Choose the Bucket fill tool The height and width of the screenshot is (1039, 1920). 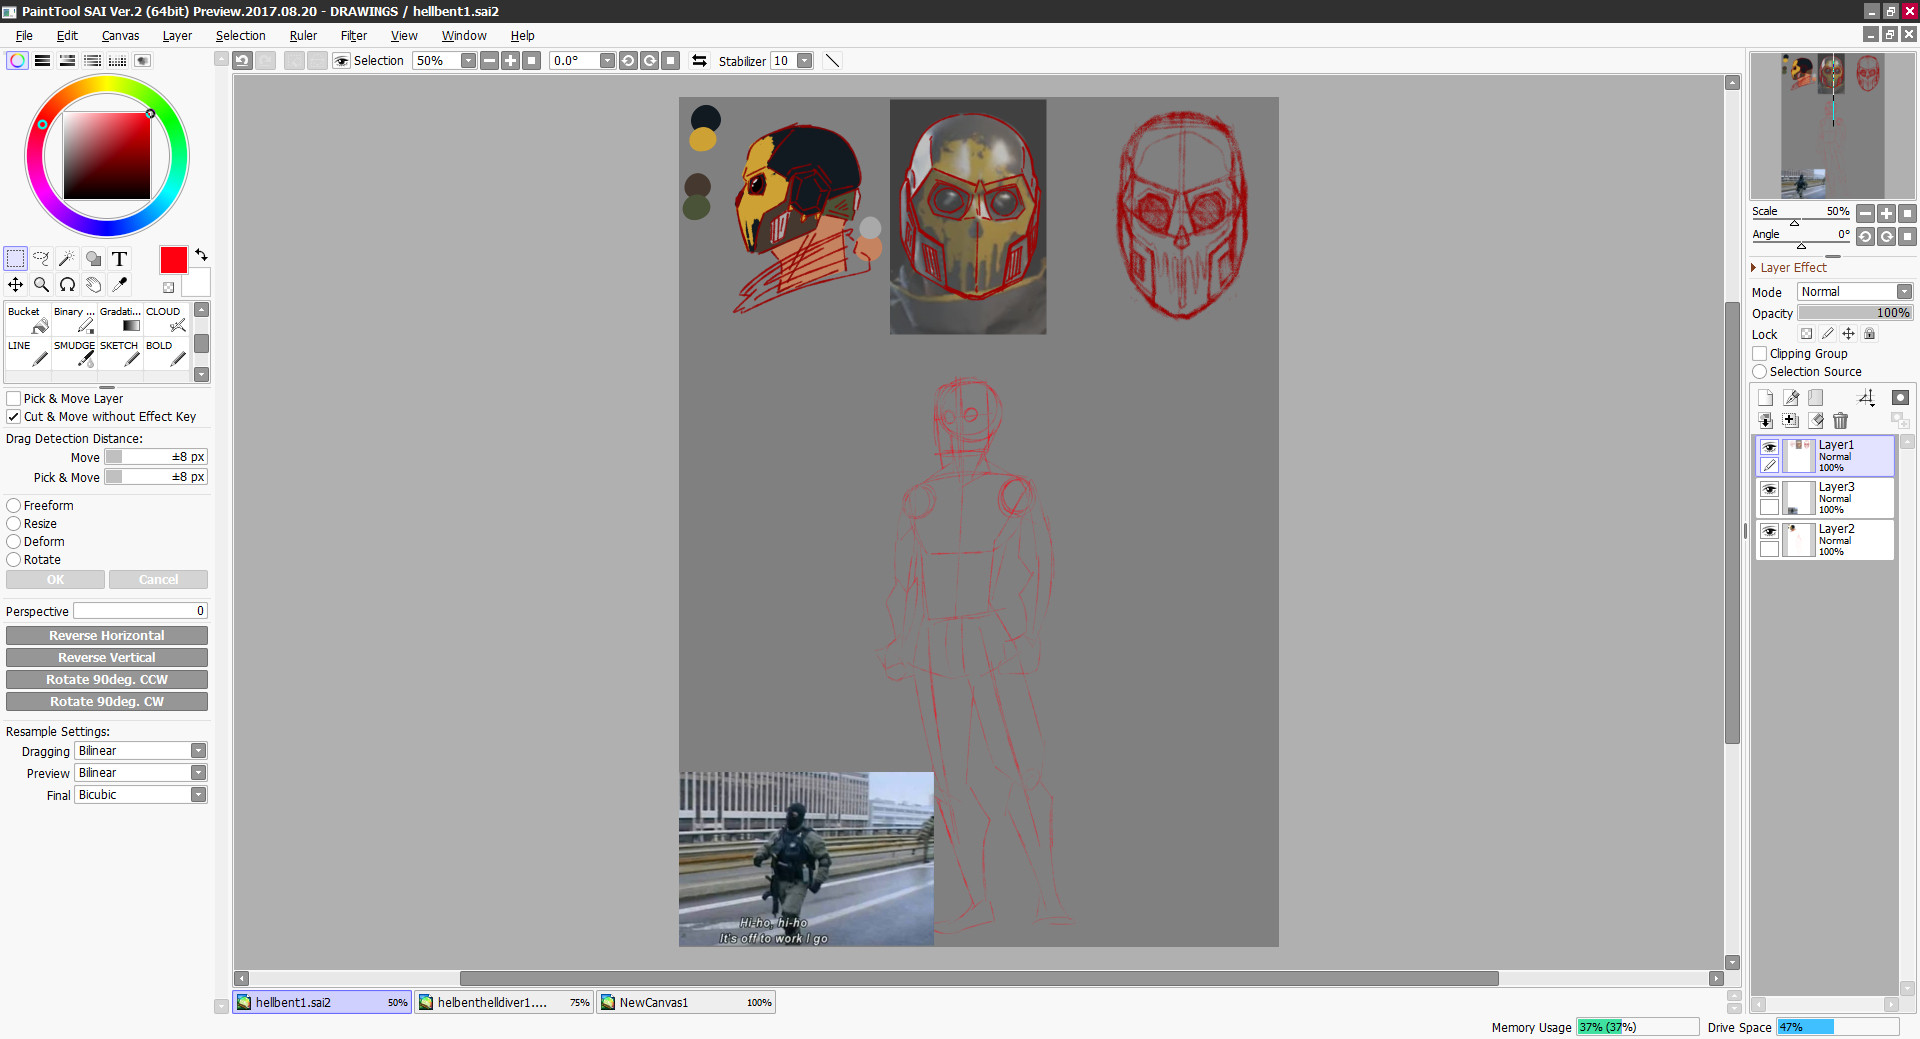coord(27,319)
